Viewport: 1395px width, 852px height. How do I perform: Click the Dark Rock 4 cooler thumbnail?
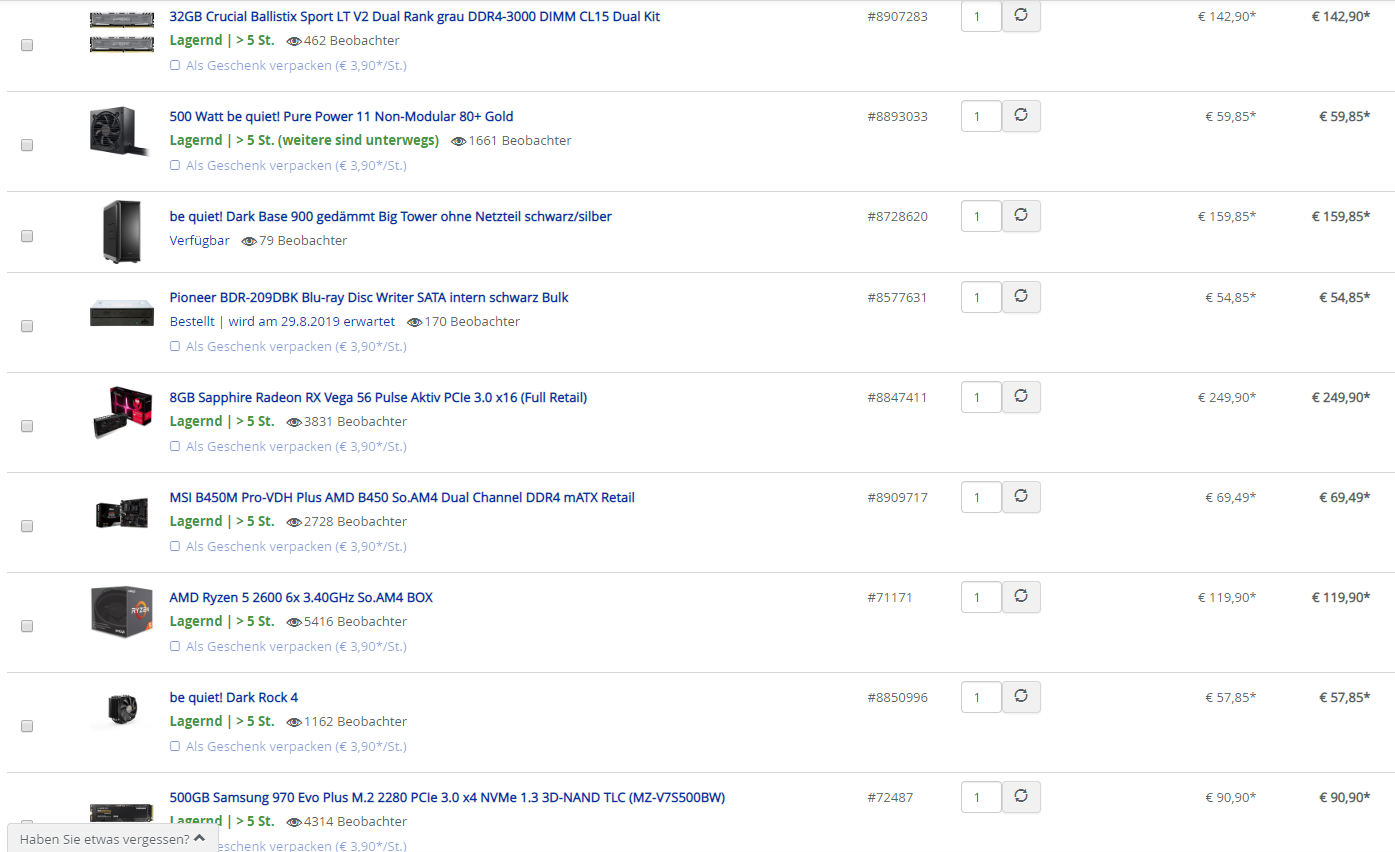121,712
